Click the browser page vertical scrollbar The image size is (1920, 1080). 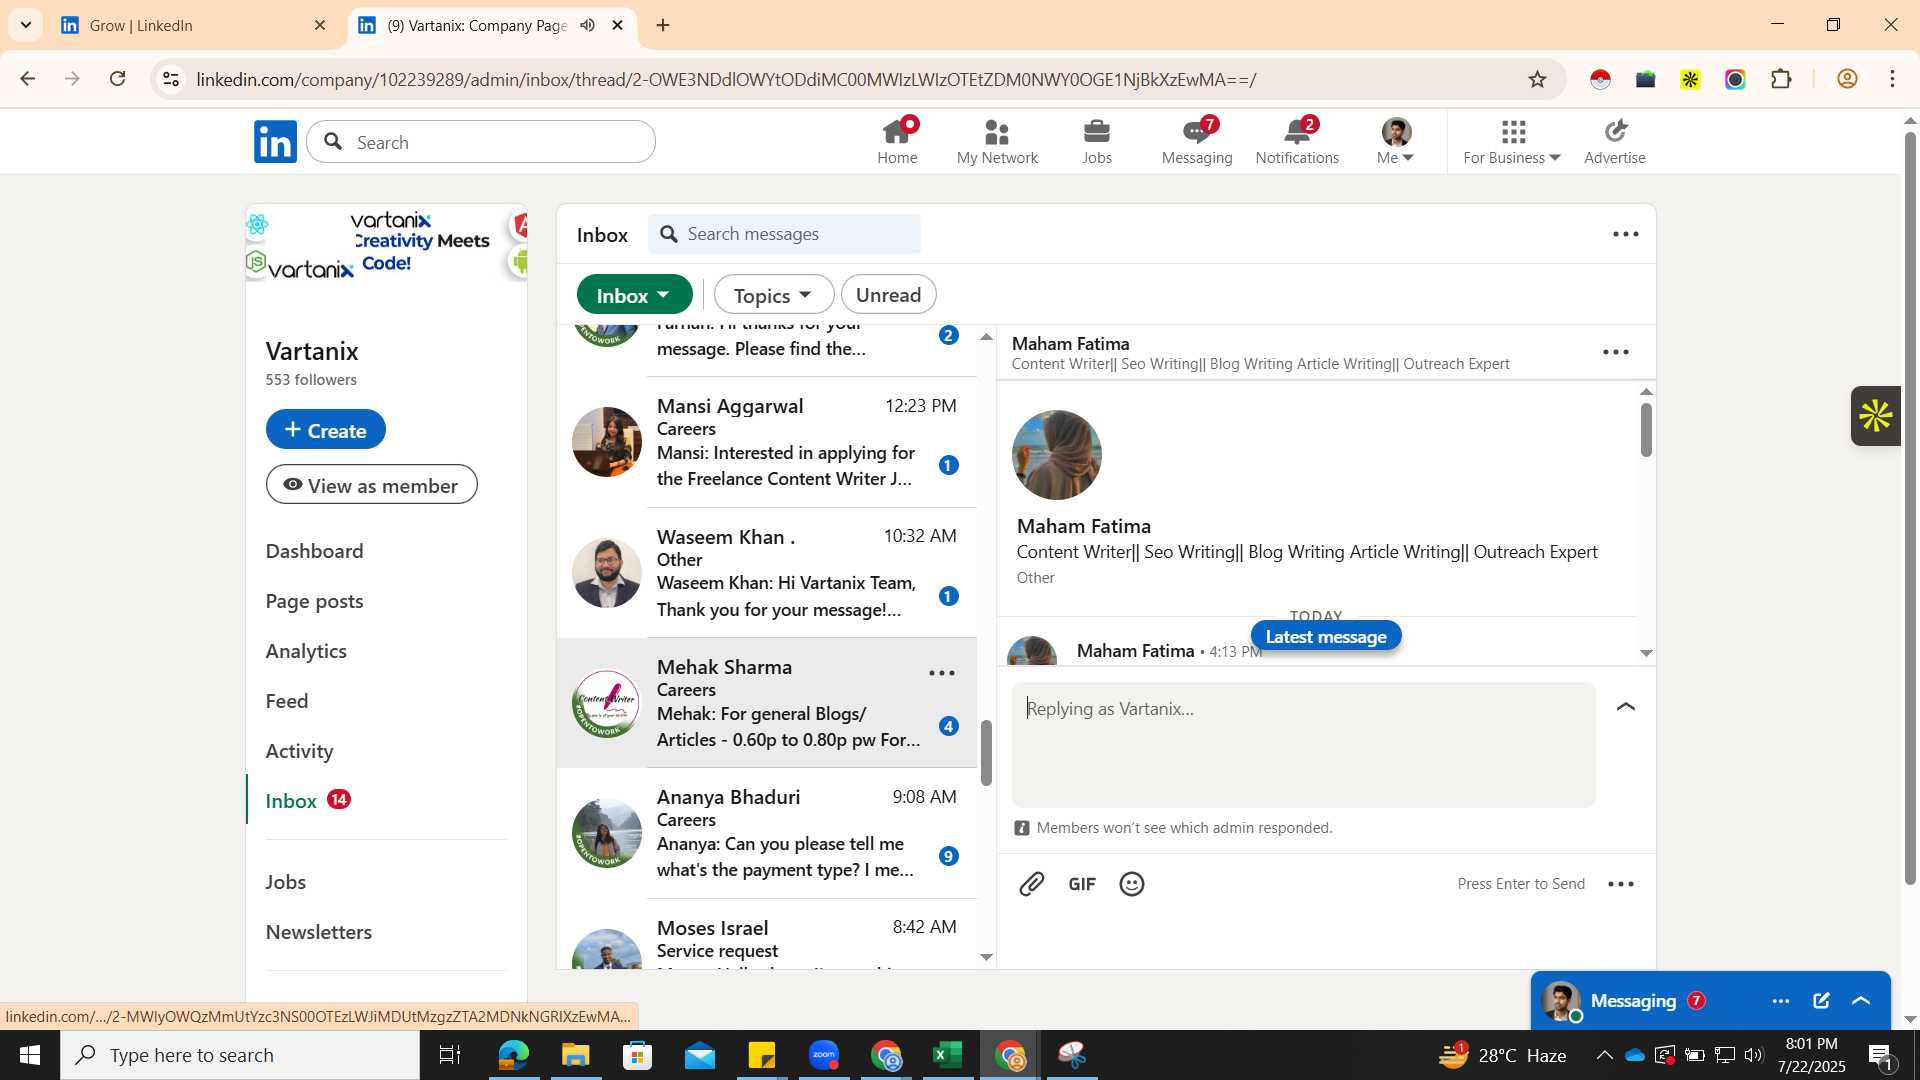point(1910,510)
